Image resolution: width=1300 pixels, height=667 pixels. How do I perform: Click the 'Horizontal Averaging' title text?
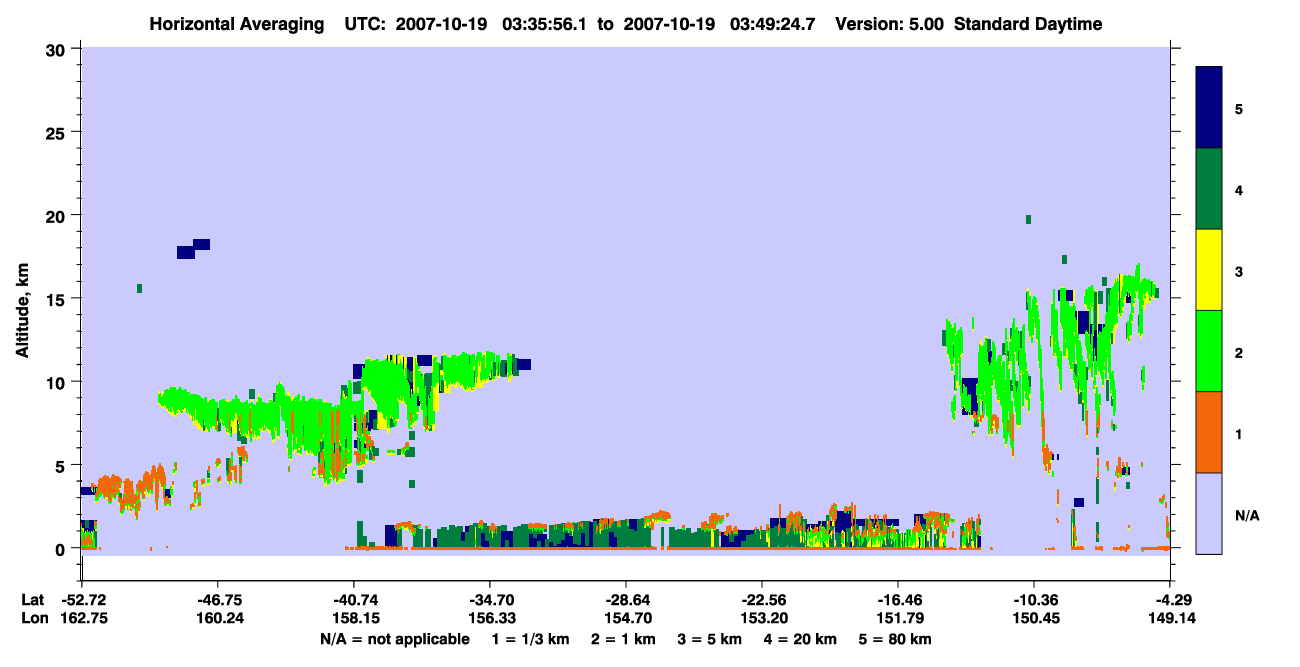pos(235,24)
